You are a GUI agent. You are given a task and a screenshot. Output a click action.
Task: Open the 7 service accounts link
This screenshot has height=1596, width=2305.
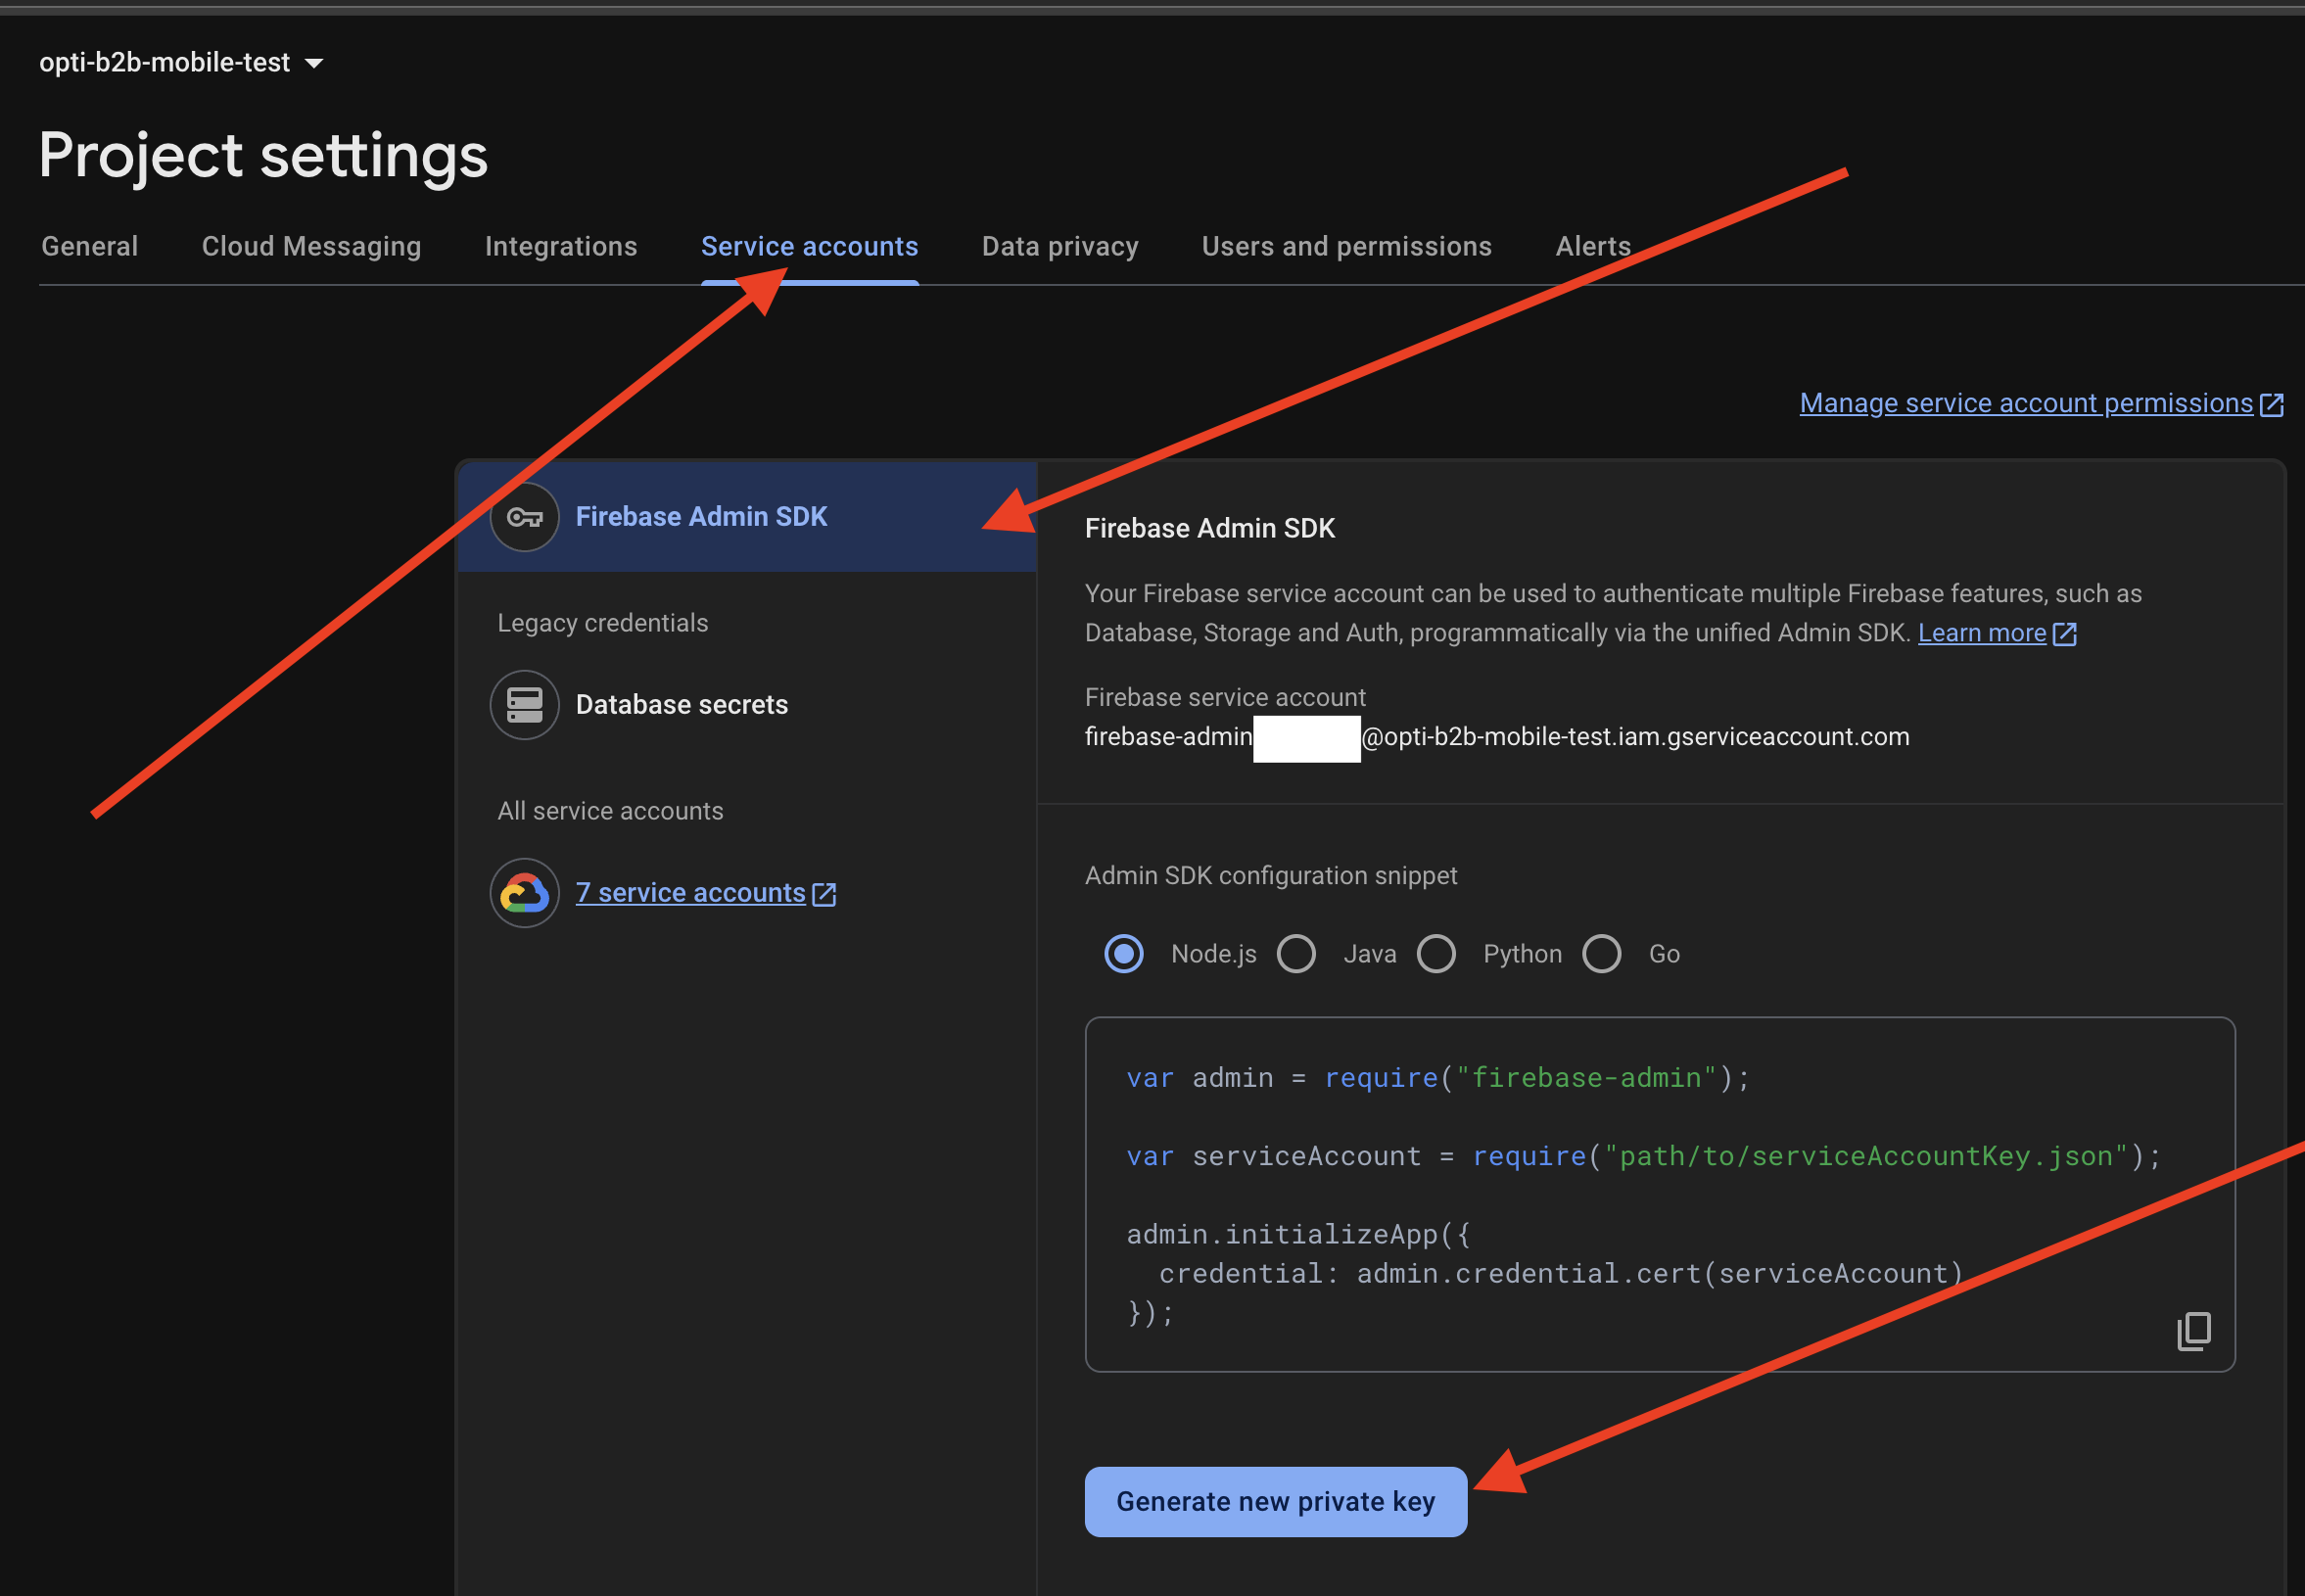click(x=690, y=893)
